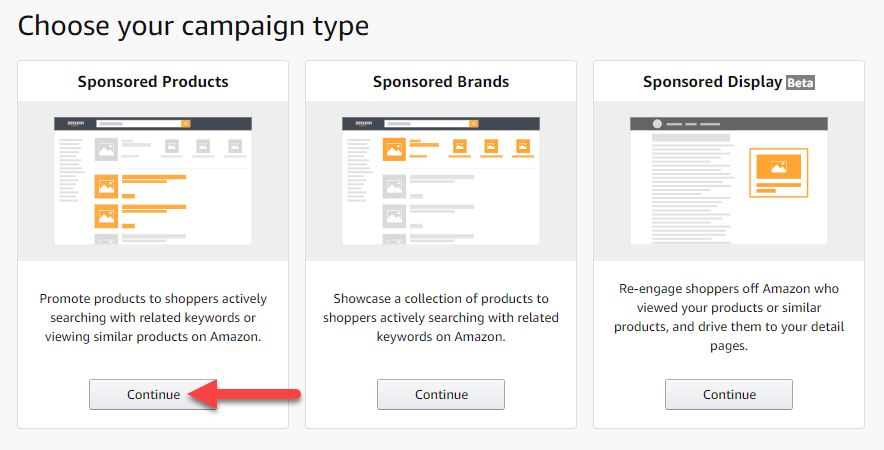Select the Sponsored Display preview image

[728, 180]
